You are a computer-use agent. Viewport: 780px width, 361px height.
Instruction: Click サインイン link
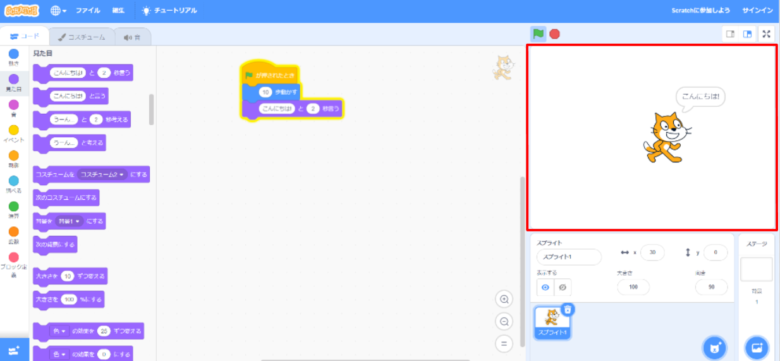coord(757,10)
